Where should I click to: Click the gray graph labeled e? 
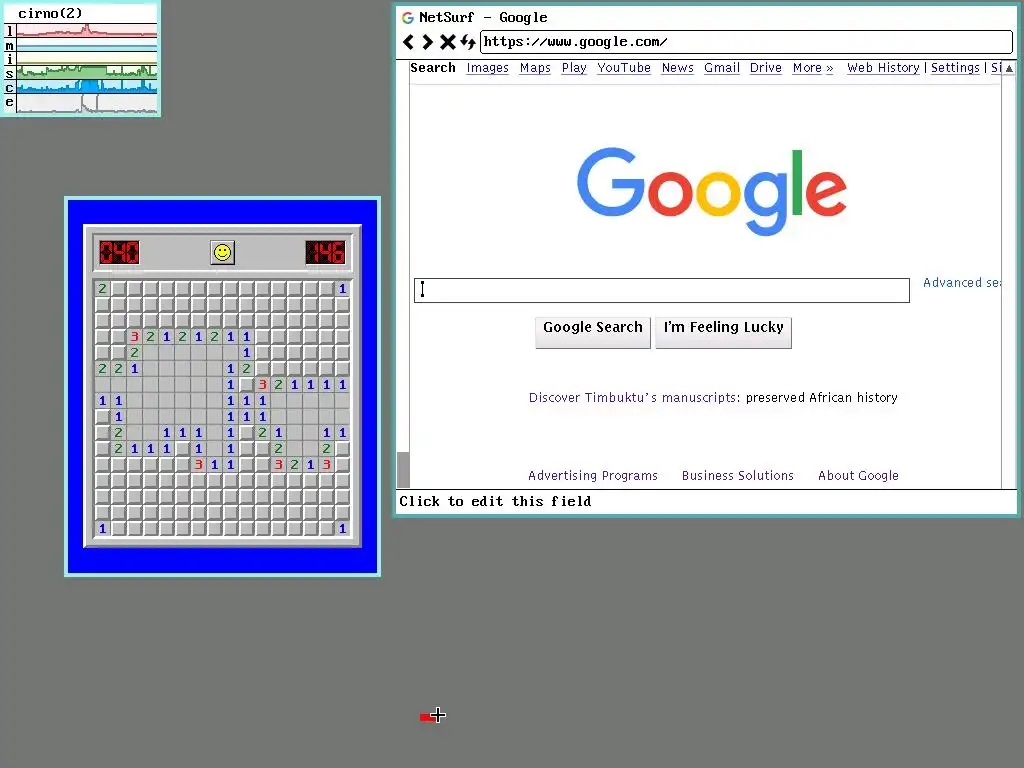pos(87,103)
